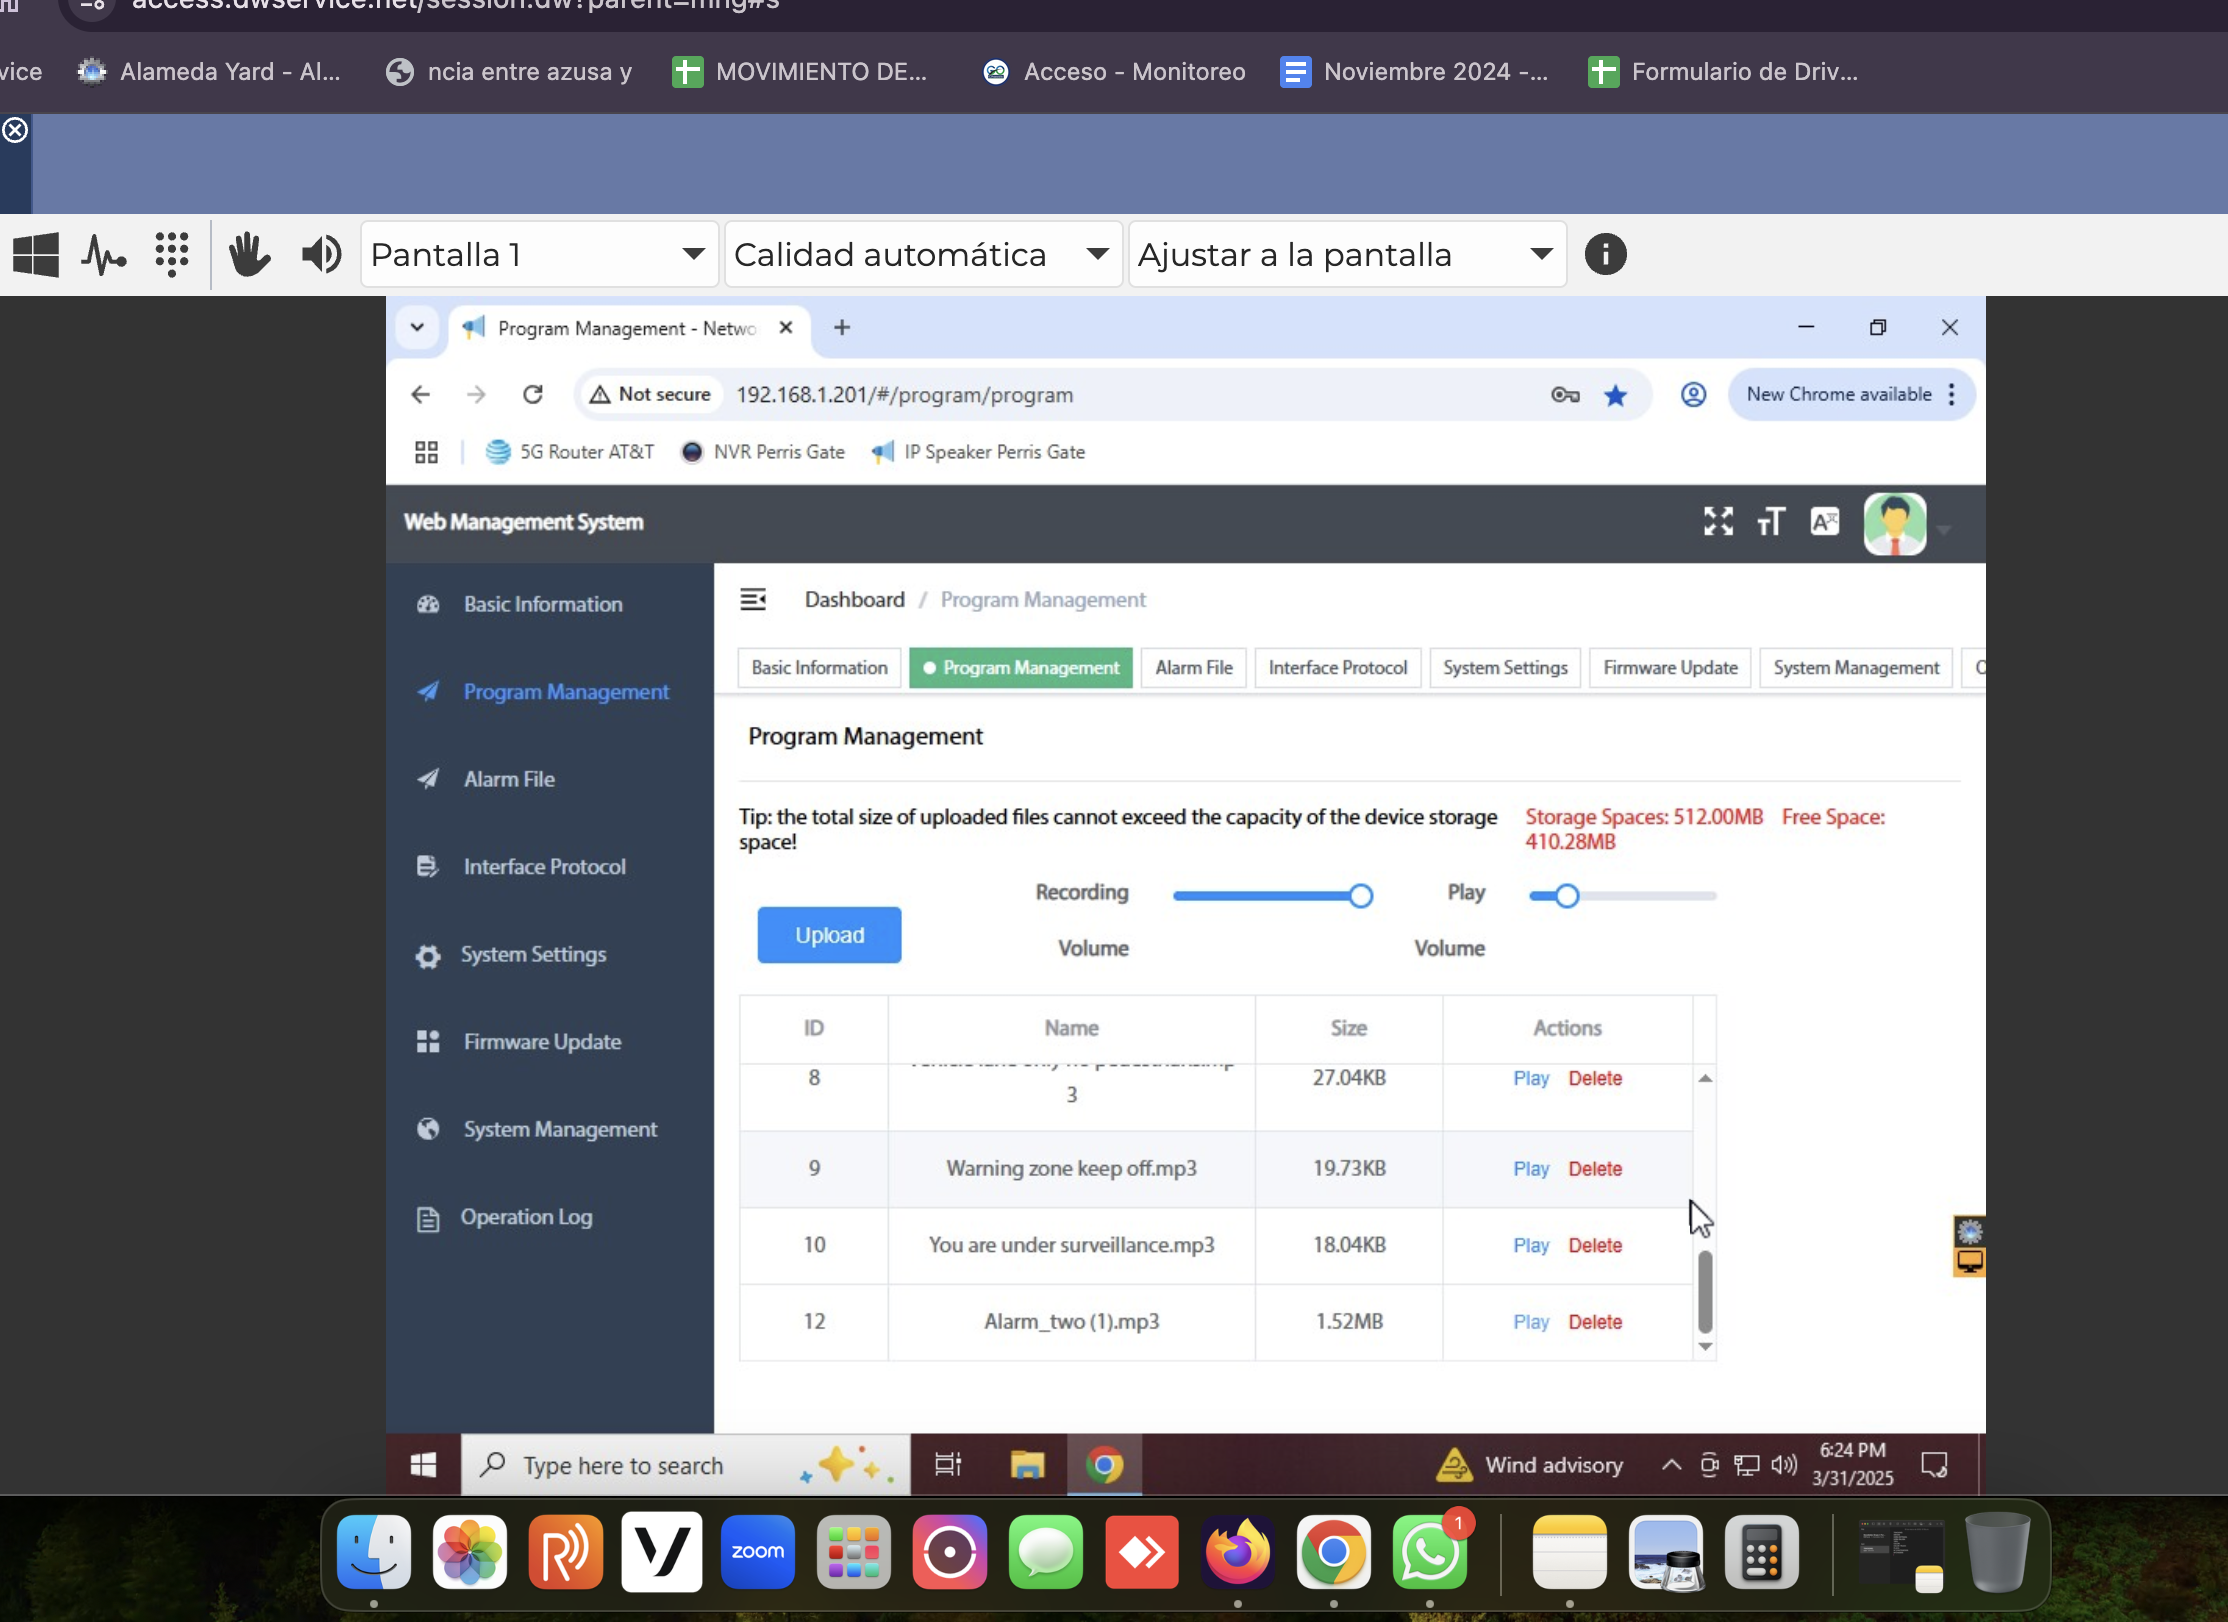Select System Management in sidebar

[550, 1130]
